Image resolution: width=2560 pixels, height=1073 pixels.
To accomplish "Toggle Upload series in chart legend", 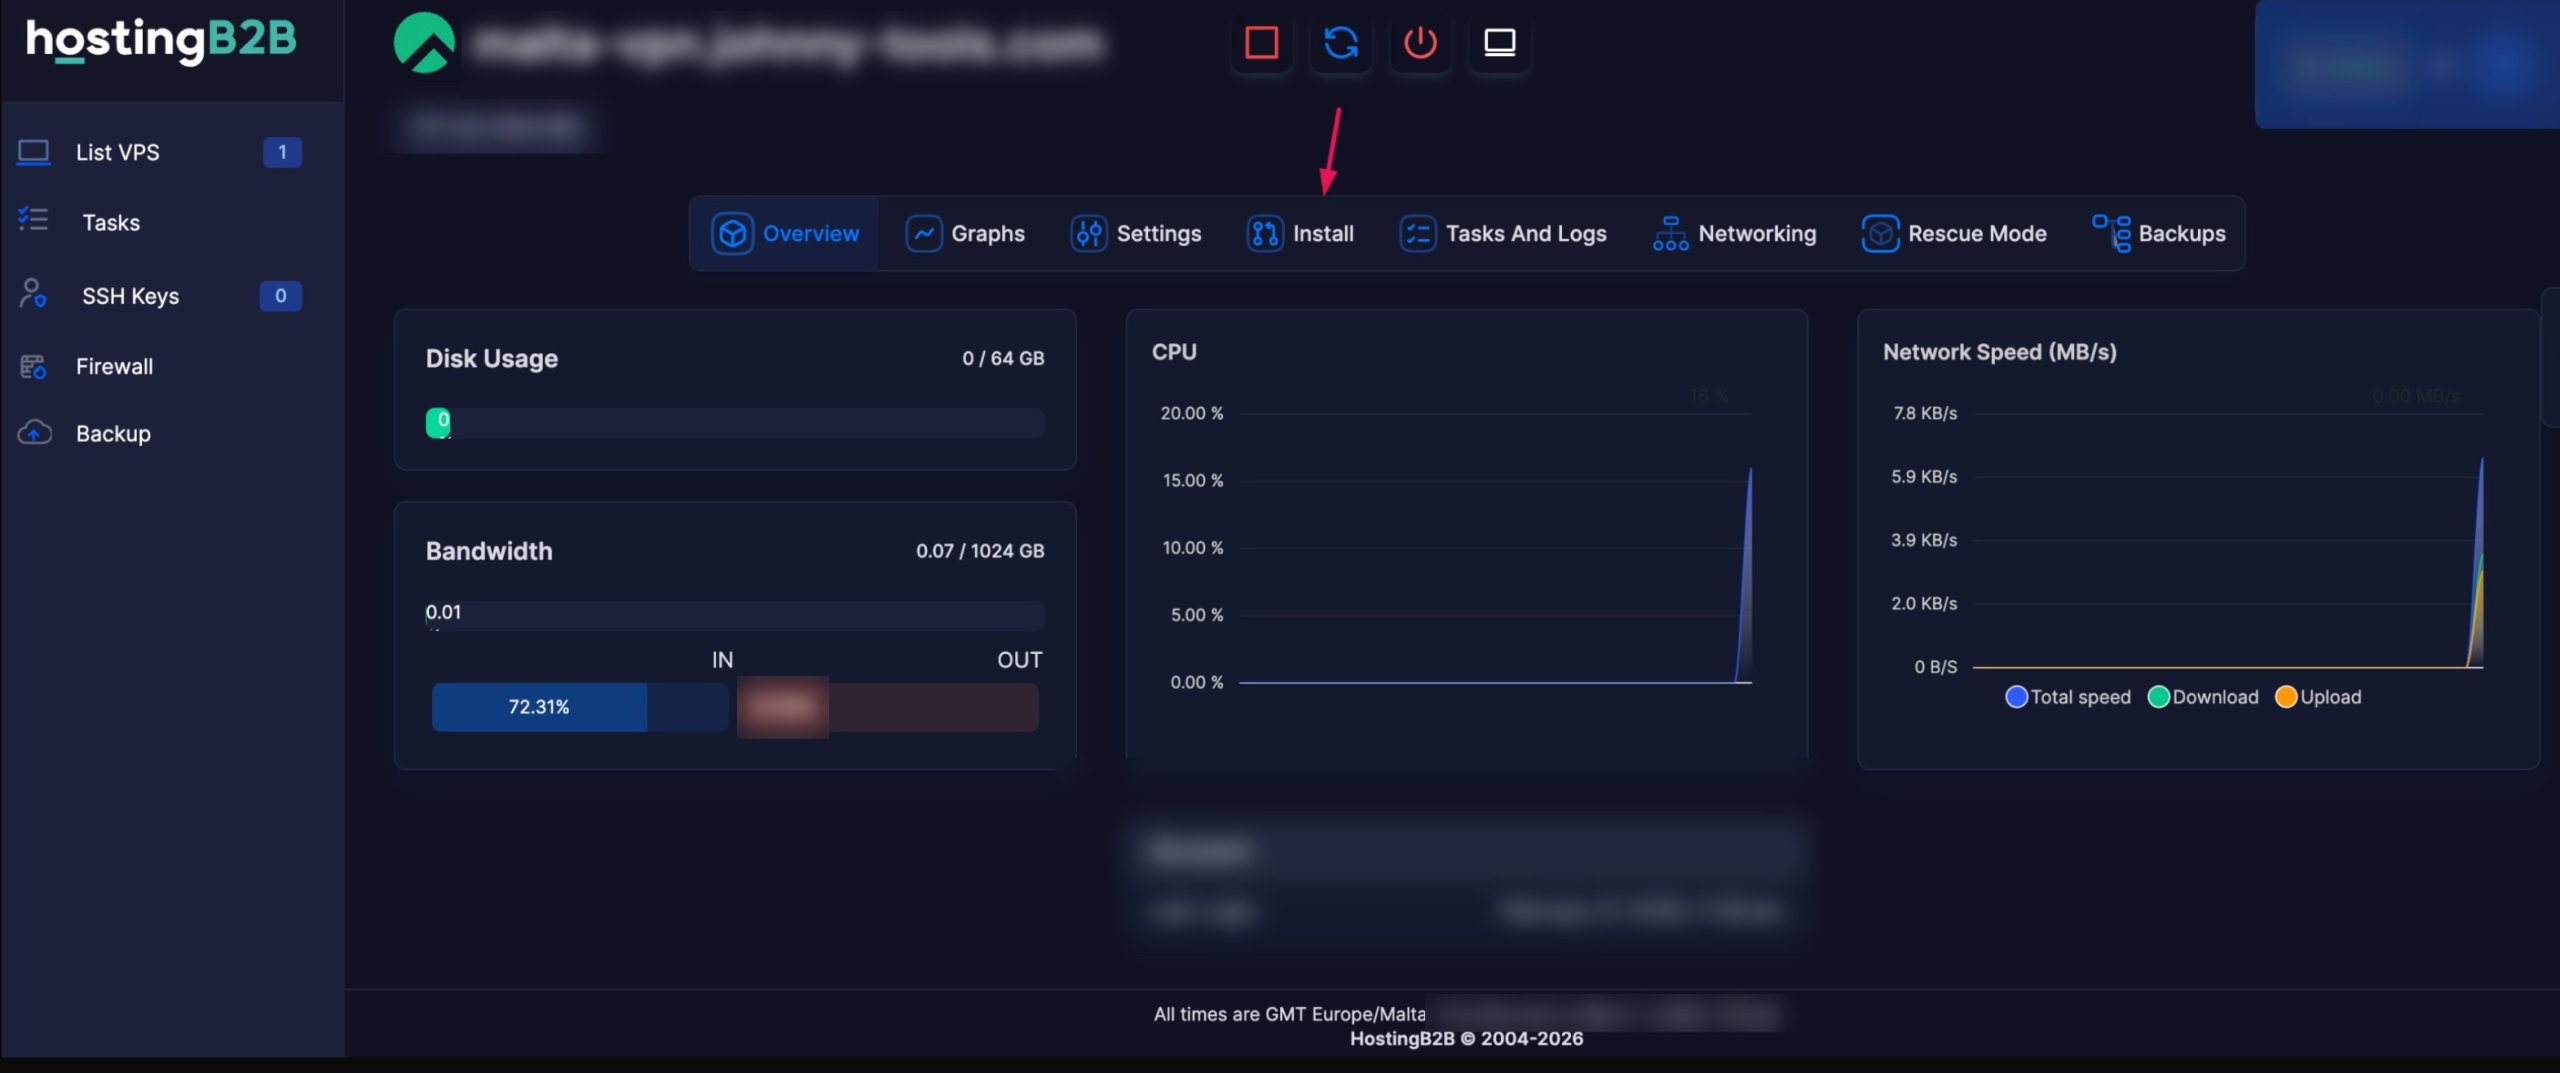I will tap(2318, 697).
